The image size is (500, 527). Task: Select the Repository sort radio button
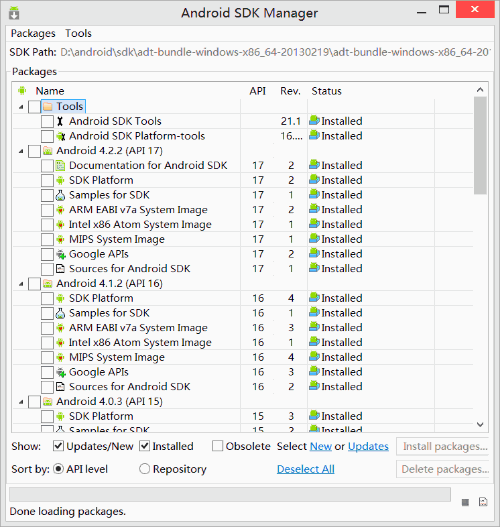144,469
